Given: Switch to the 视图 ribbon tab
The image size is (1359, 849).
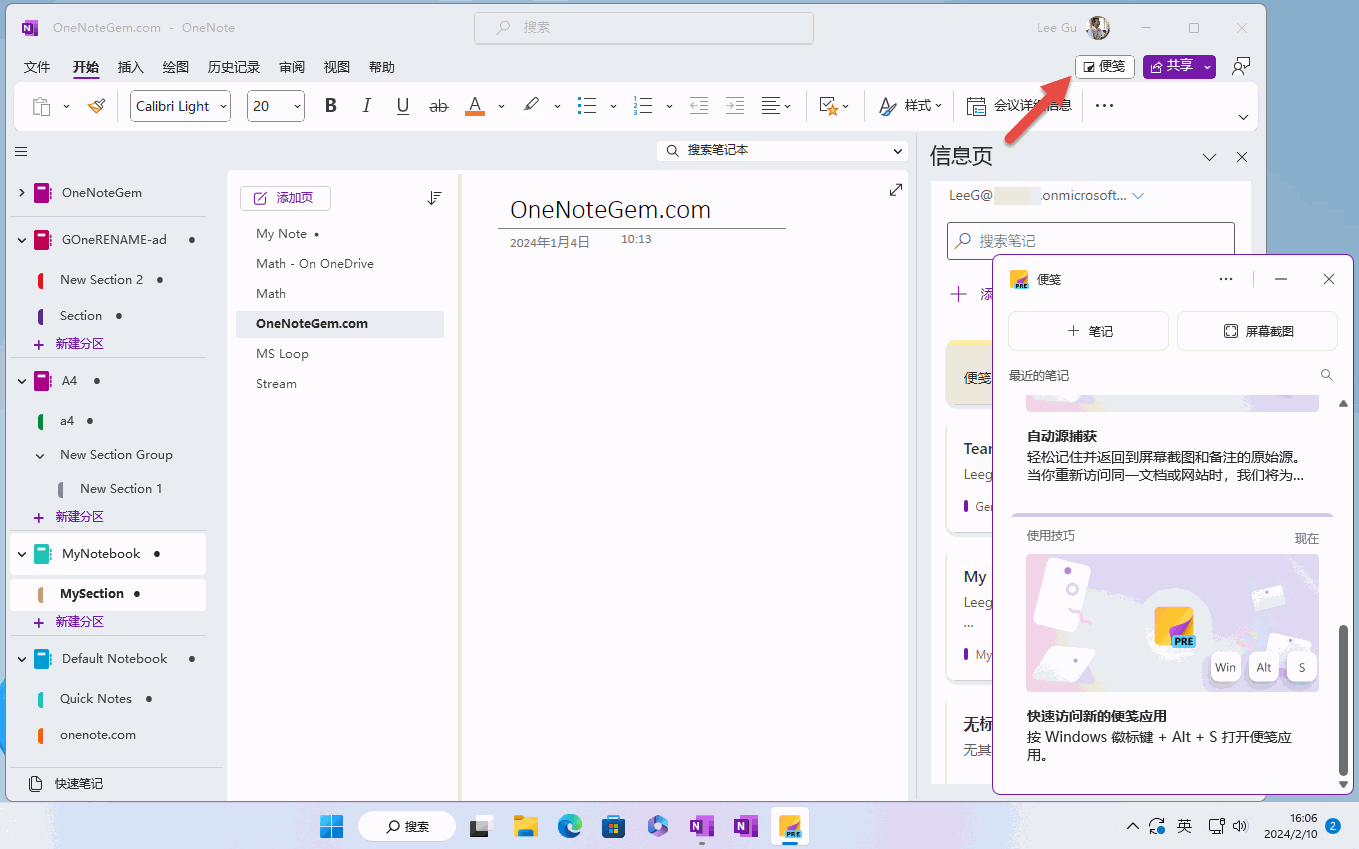Looking at the screenshot, I should [337, 67].
